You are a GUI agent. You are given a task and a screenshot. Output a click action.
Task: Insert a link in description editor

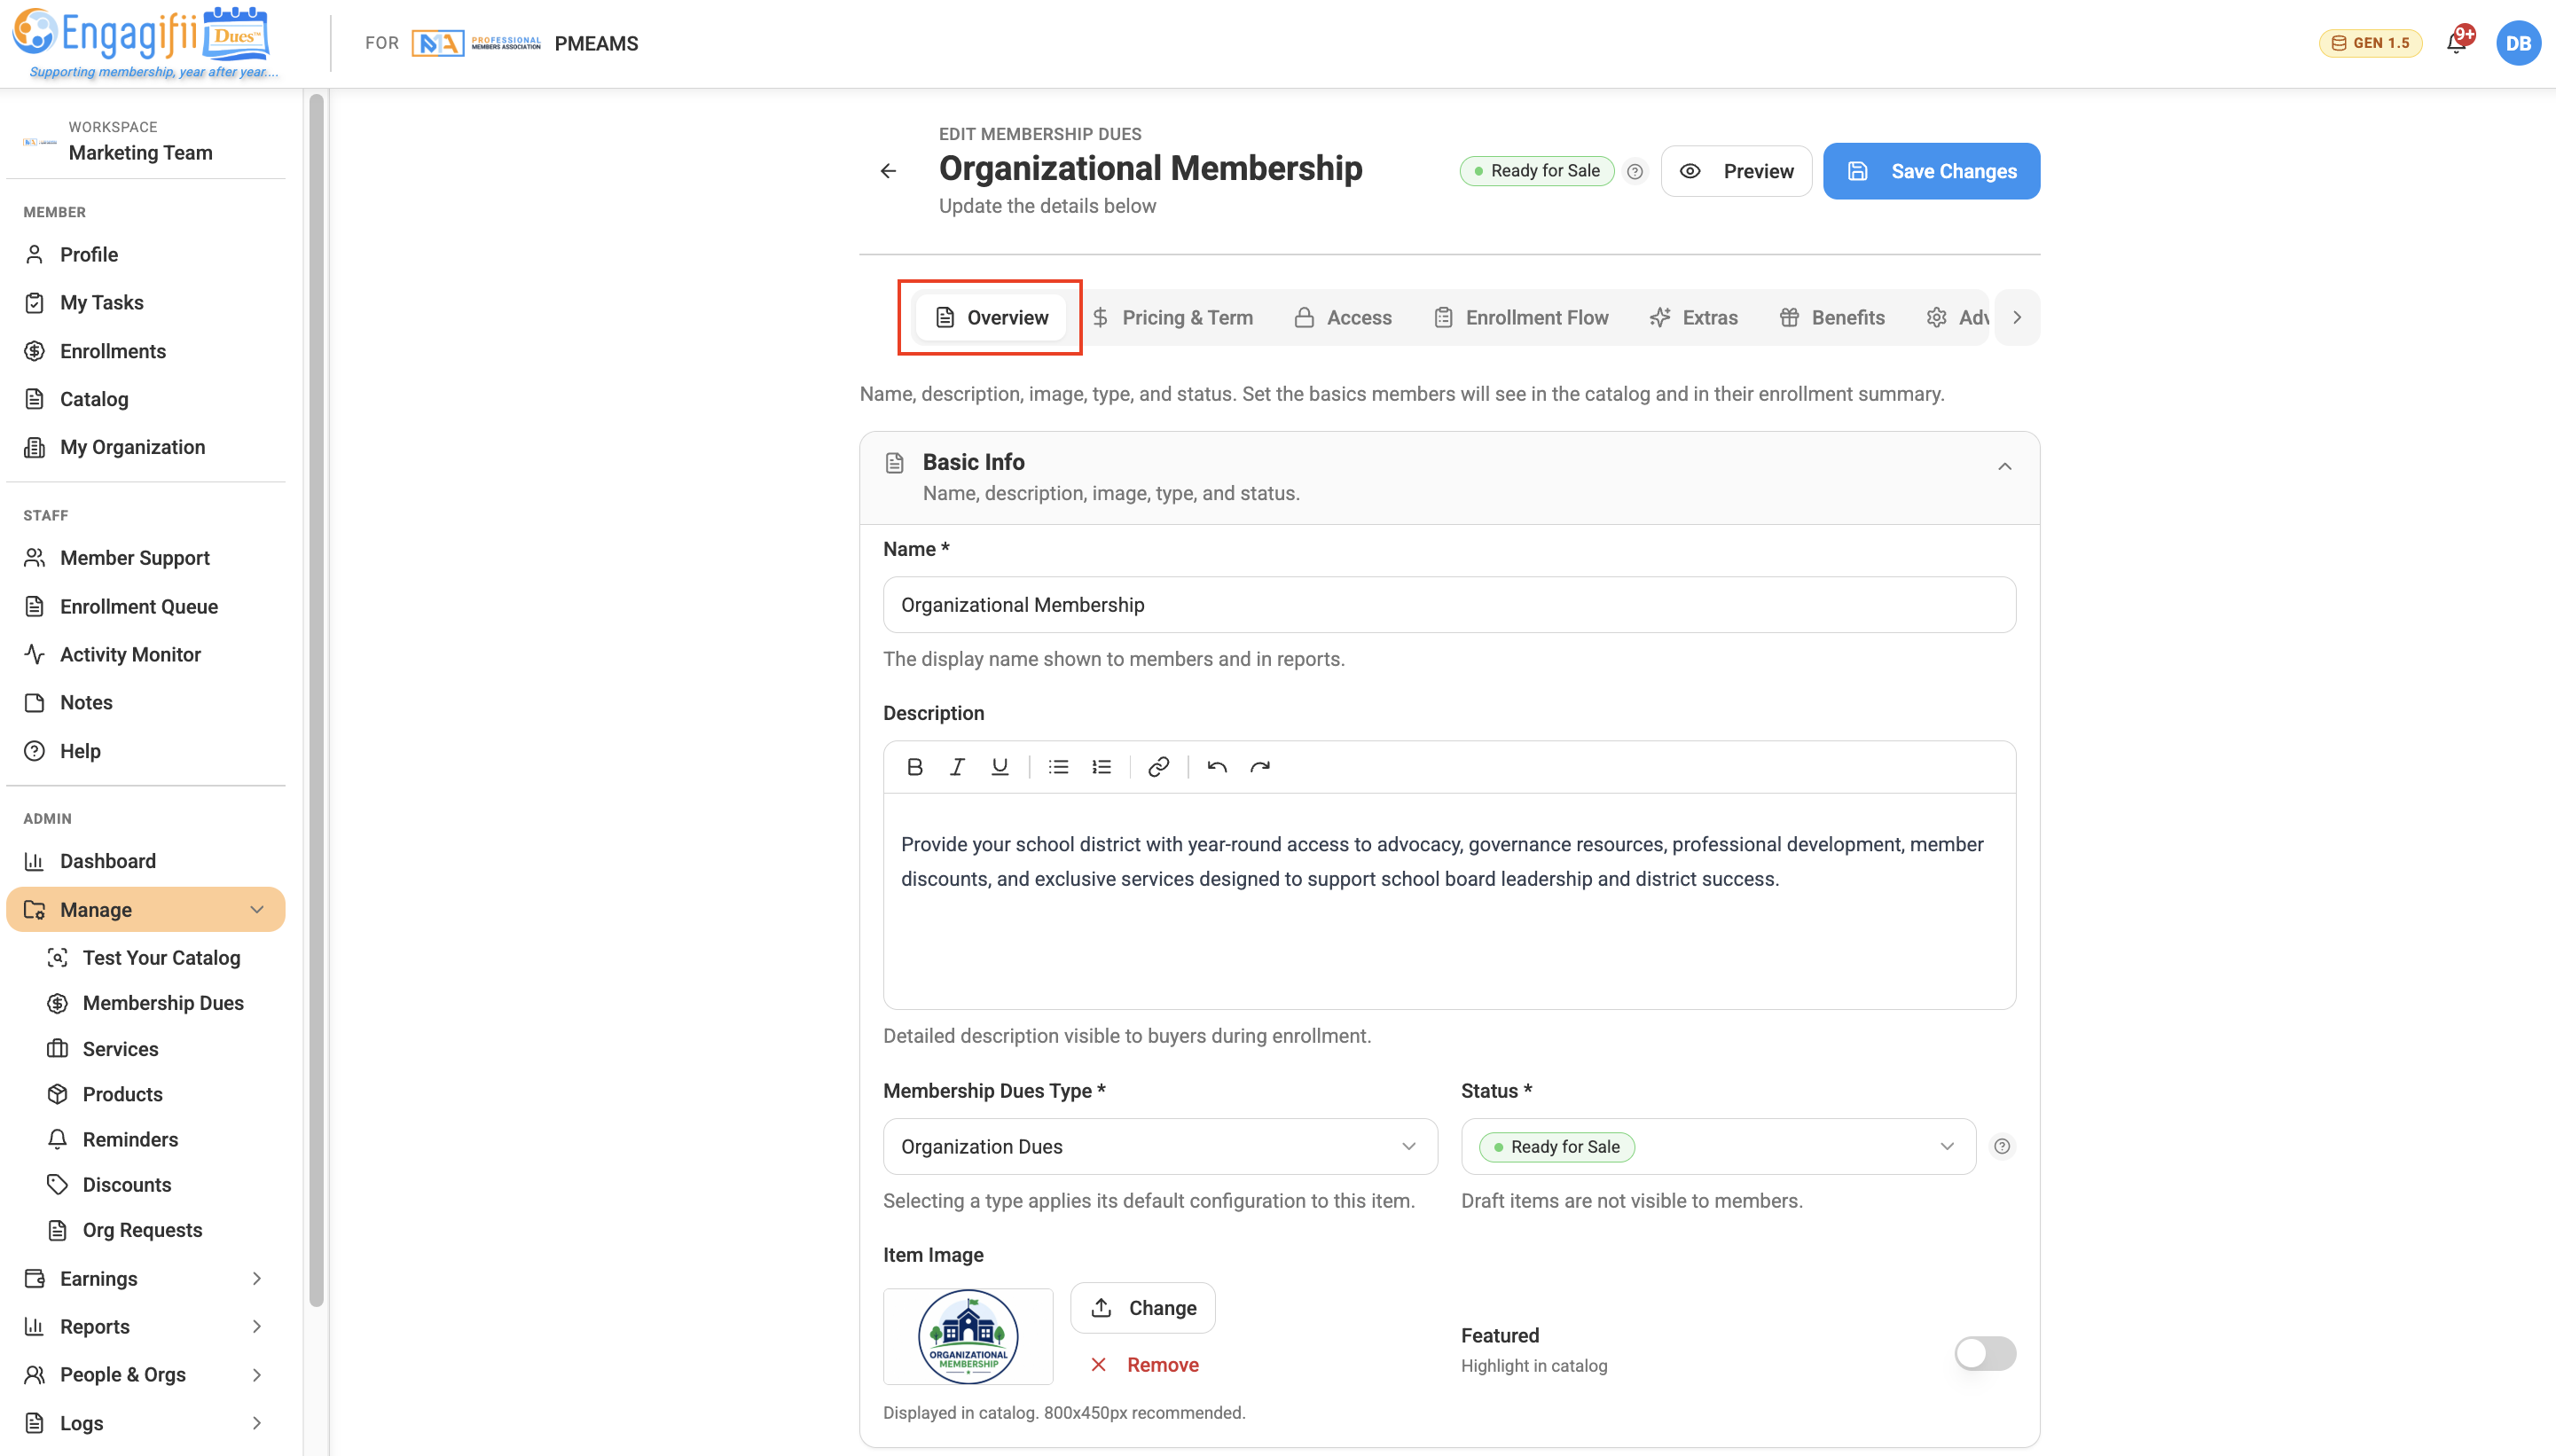[1158, 767]
